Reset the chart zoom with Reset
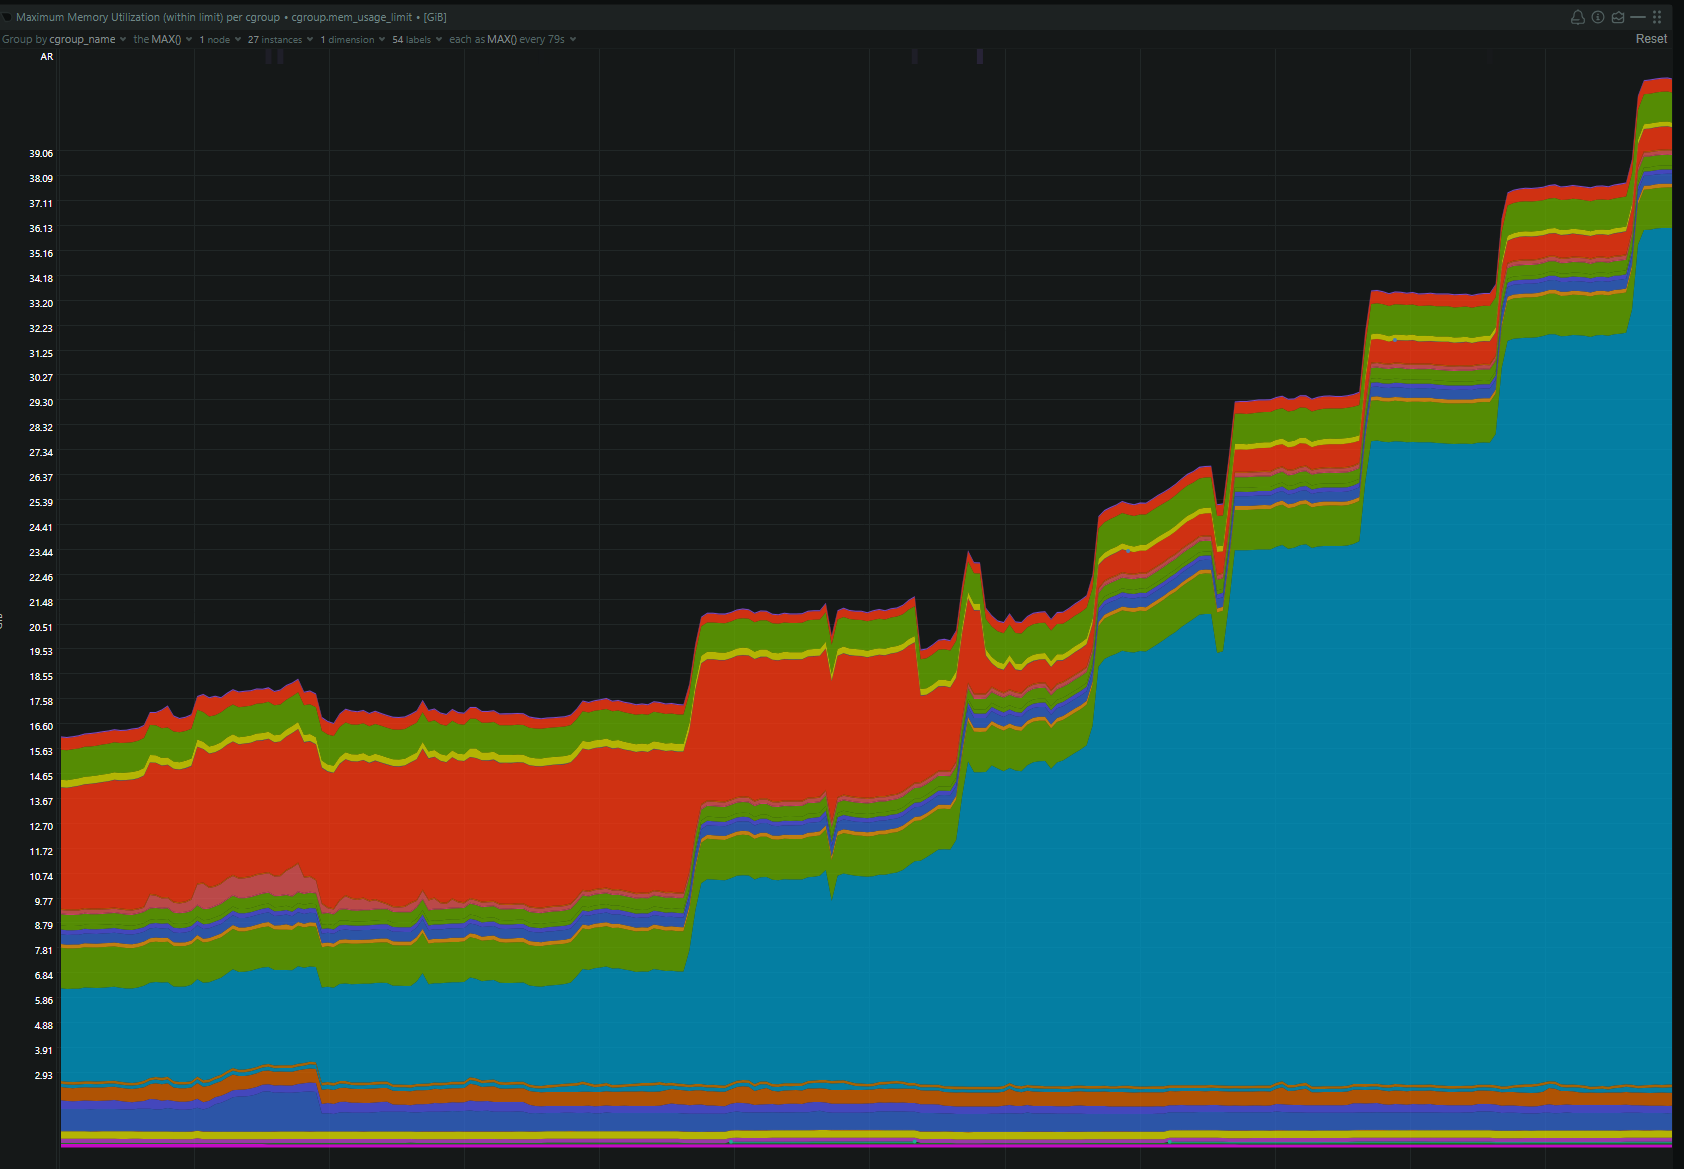Screen dimensions: 1684x1169 click(x=1651, y=39)
